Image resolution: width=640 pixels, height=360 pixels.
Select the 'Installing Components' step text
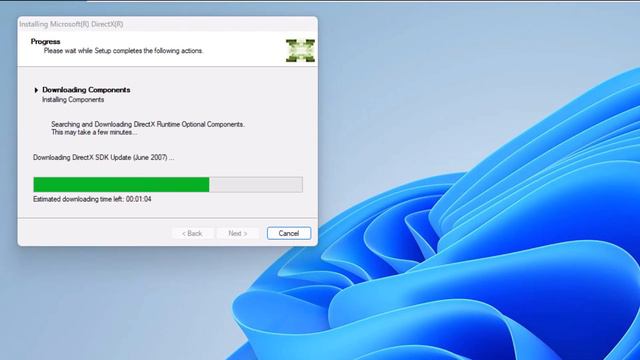73,100
